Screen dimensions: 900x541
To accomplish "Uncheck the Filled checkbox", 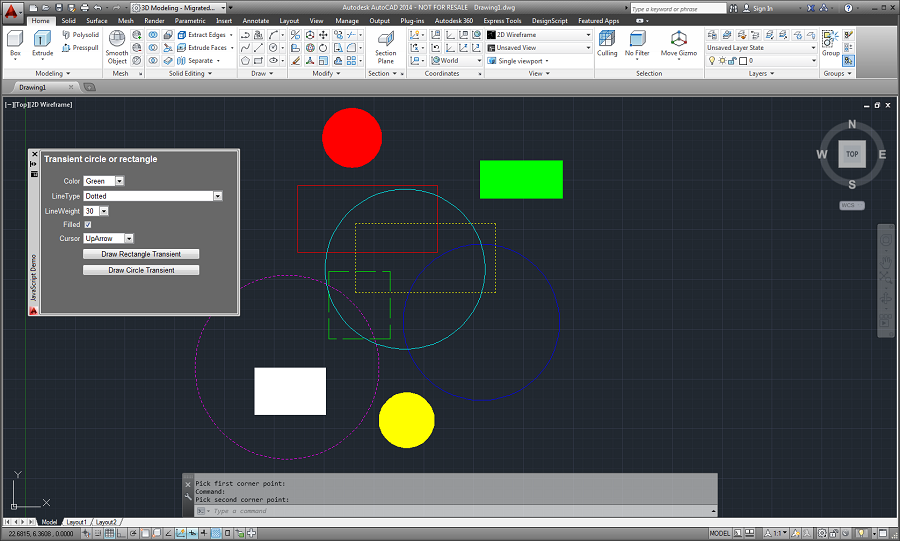I will (88, 224).
